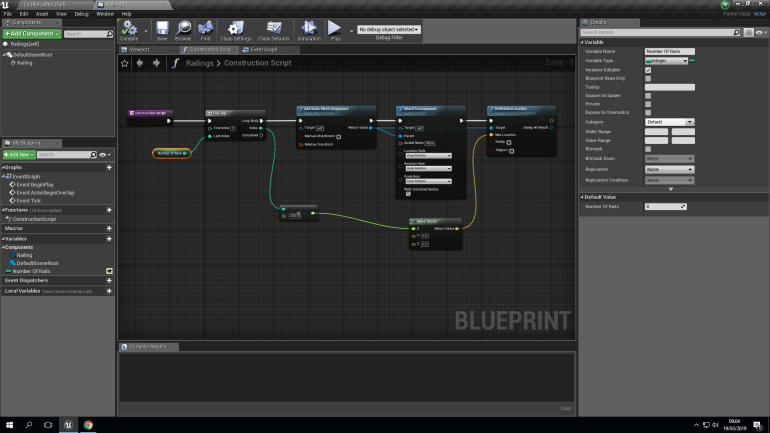This screenshot has height=433, width=770.
Task: Open Play options dropdown arrow
Action: (x=351, y=31)
